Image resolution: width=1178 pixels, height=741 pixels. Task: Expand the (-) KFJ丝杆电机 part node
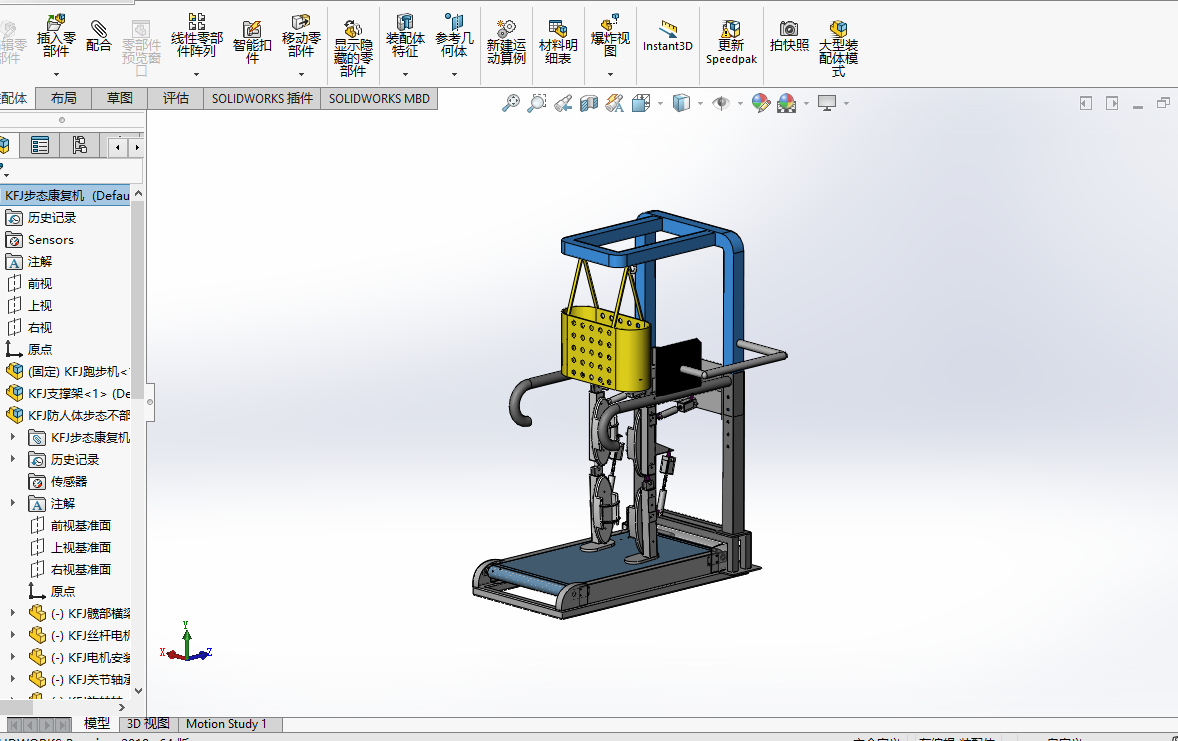click(x=13, y=635)
